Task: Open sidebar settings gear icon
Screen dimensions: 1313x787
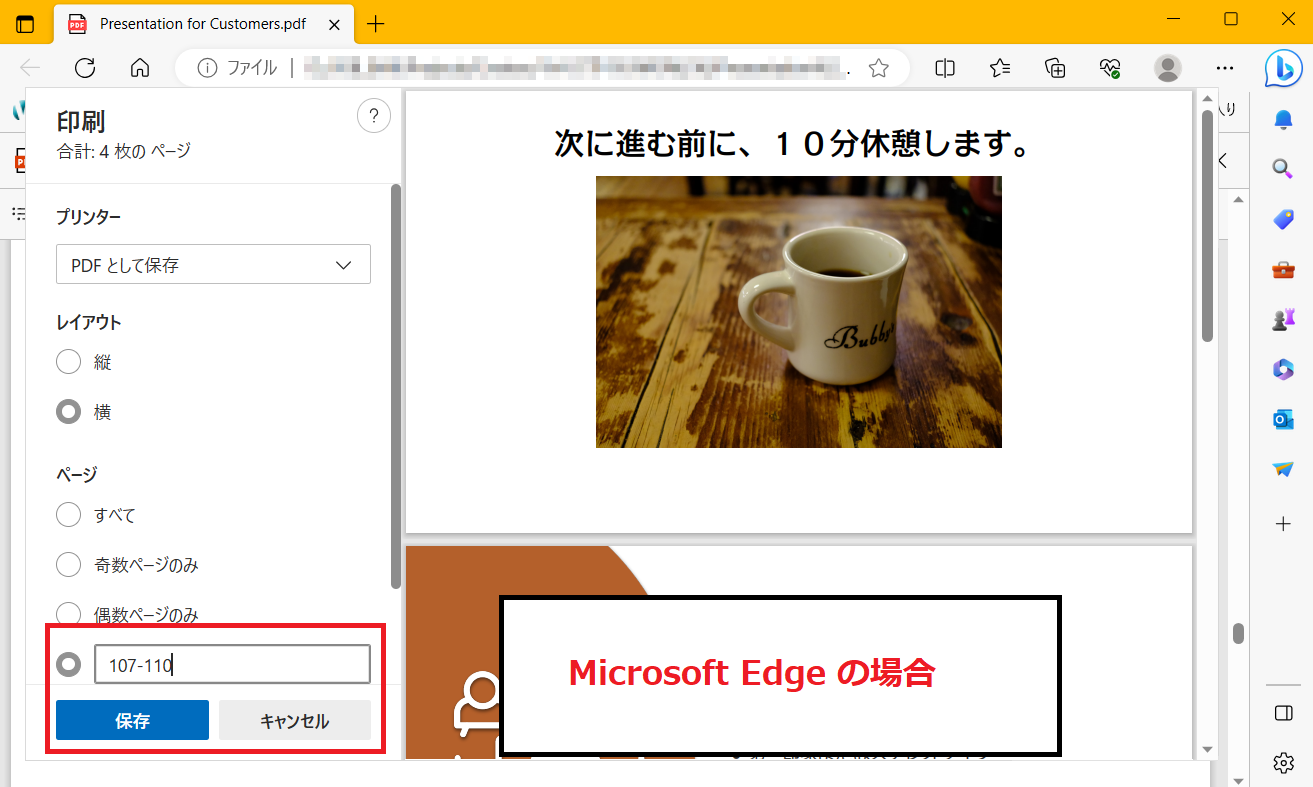Action: pos(1284,763)
